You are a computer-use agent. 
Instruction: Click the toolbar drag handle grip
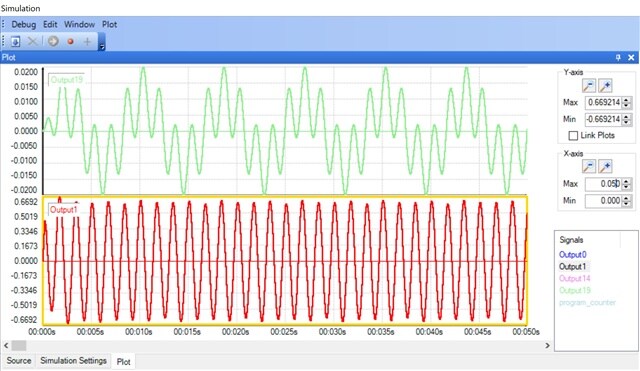point(3,41)
